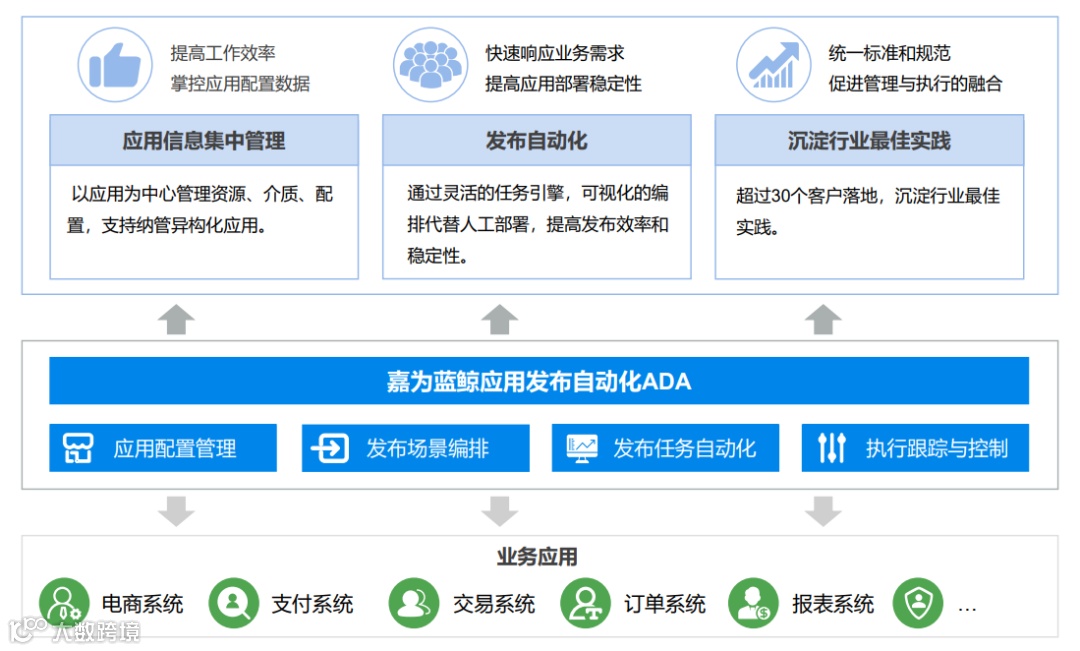The height and width of the screenshot is (651, 1080).
Task: Click the 订单系统 label
Action: pos(665,604)
